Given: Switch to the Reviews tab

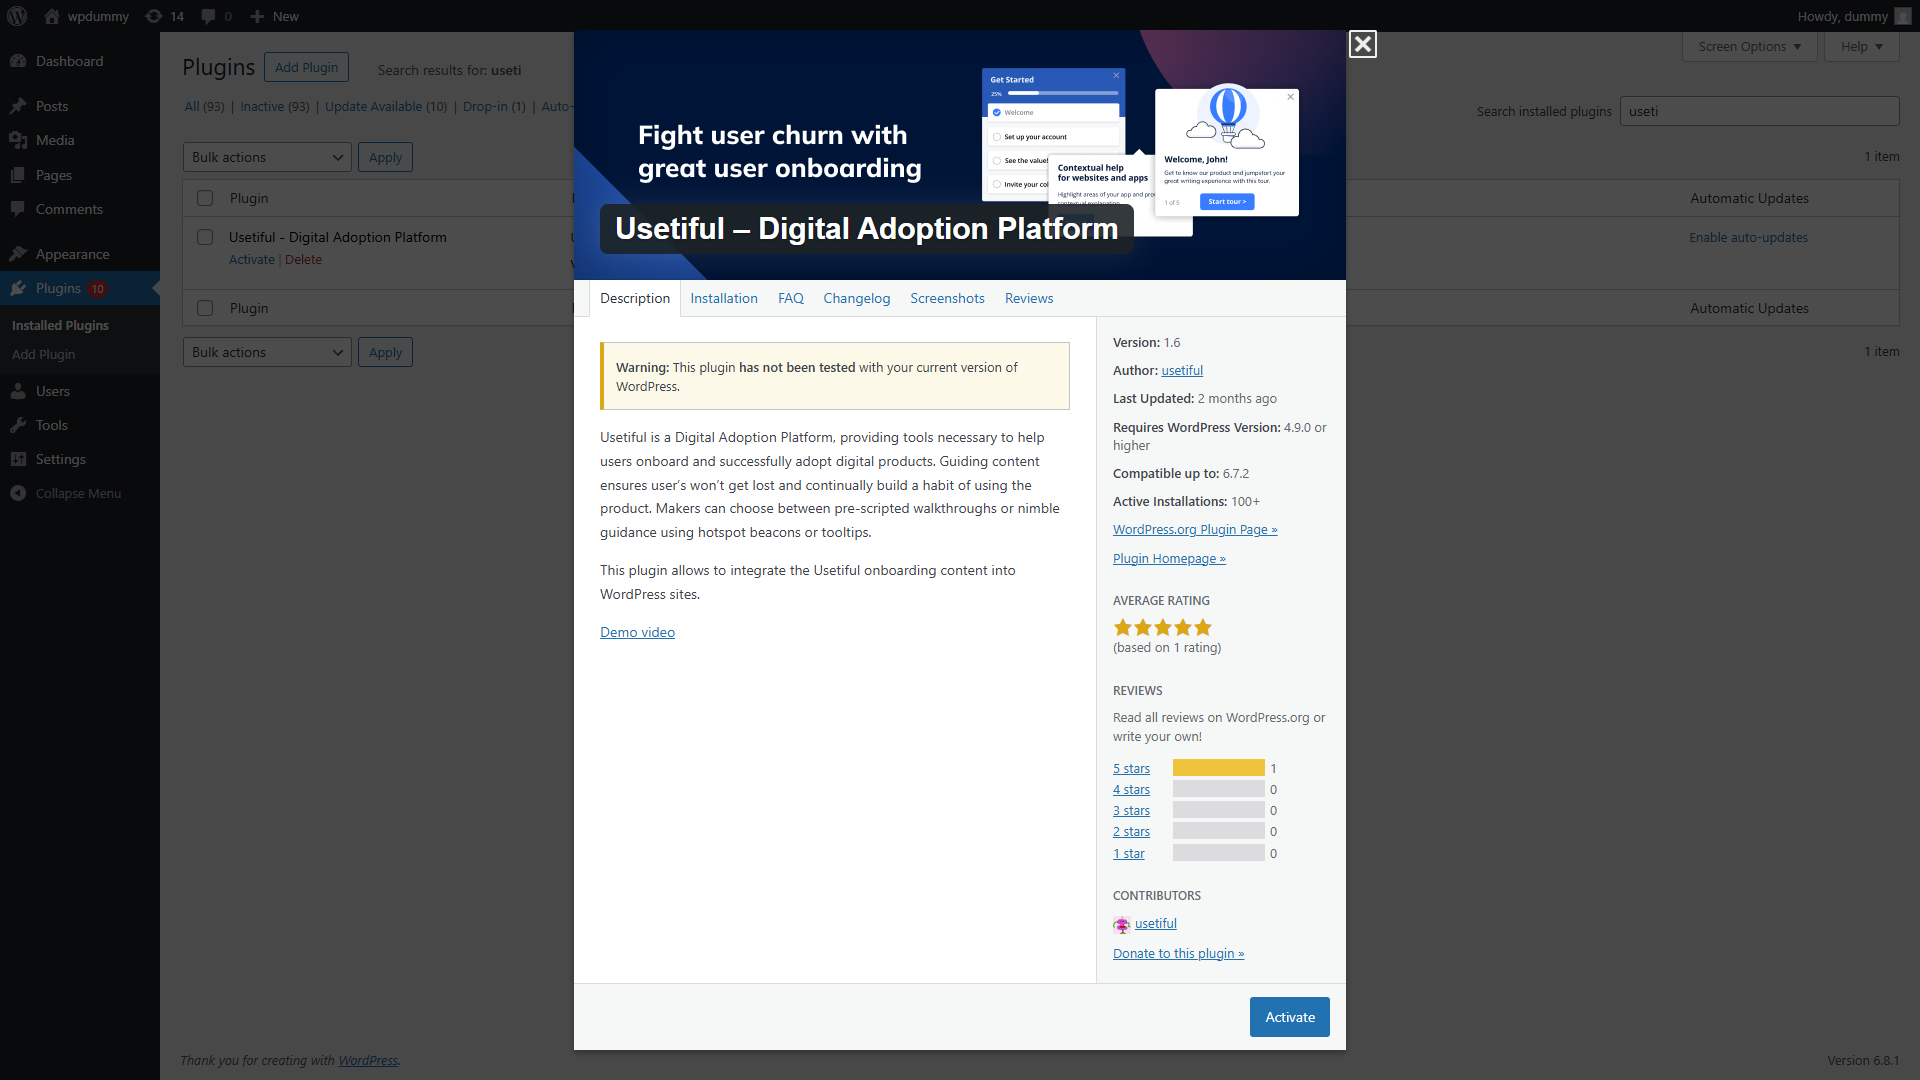Looking at the screenshot, I should coord(1029,298).
